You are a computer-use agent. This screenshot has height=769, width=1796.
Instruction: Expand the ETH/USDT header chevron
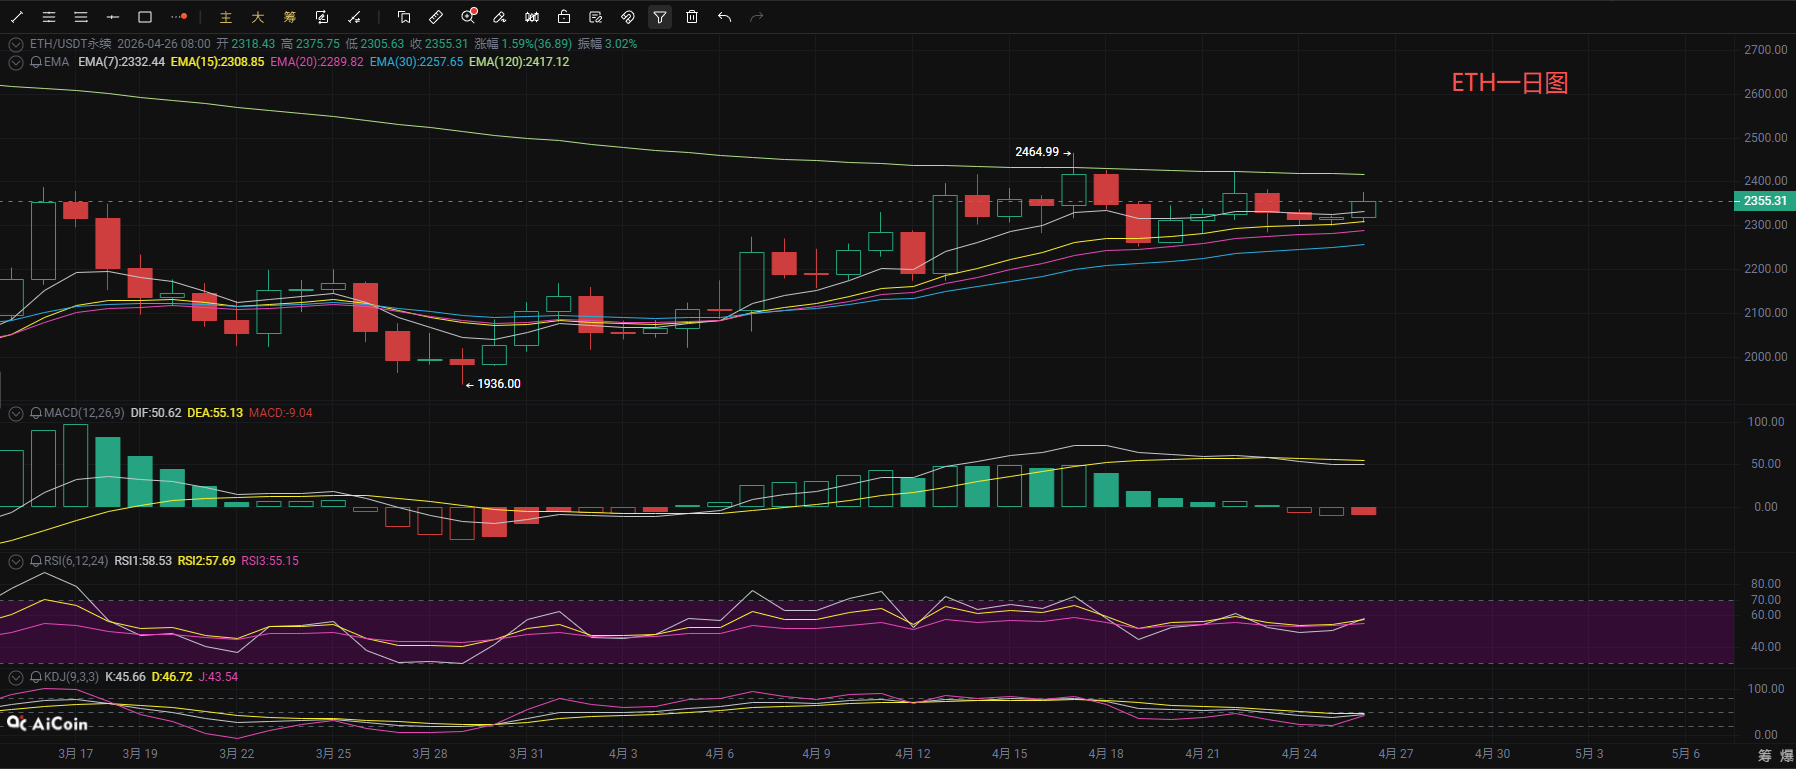coord(16,44)
